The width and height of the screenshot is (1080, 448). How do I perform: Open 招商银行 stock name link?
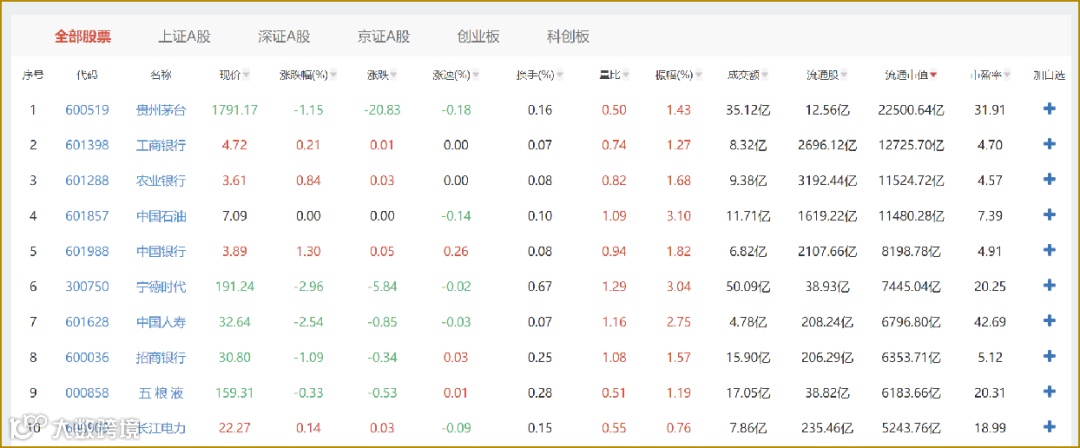161,357
